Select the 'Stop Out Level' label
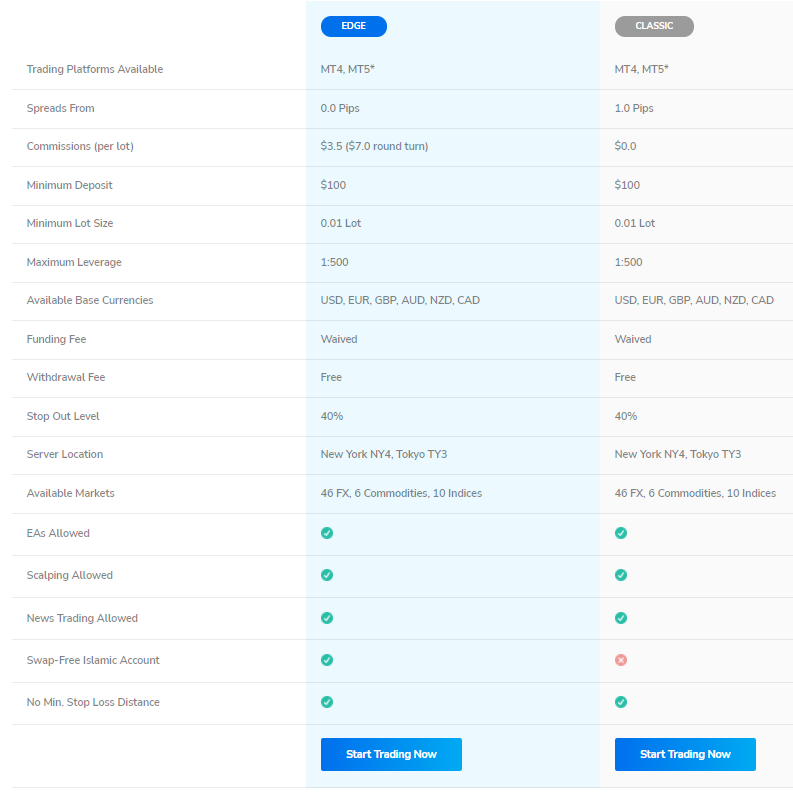The image size is (793, 799). [63, 416]
